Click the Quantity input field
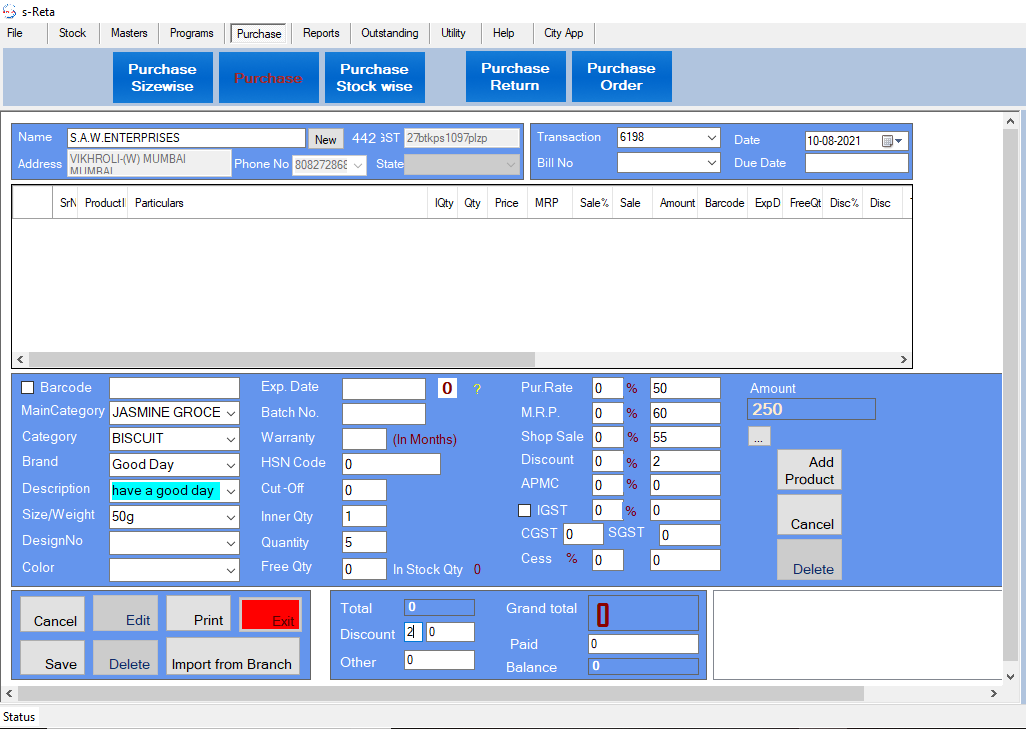This screenshot has width=1026, height=729. click(x=364, y=542)
